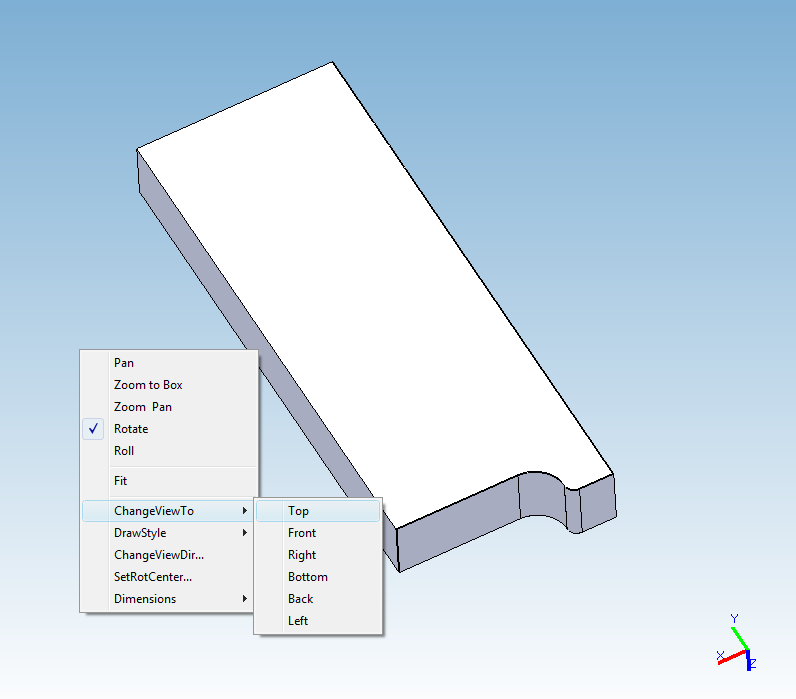The height and width of the screenshot is (699, 796).
Task: Pick the Back view option
Action: pos(301,599)
